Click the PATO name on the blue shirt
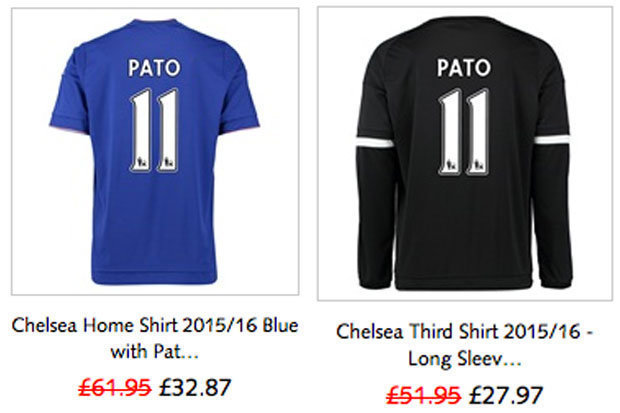This screenshot has height=413, width=620. (x=154, y=68)
